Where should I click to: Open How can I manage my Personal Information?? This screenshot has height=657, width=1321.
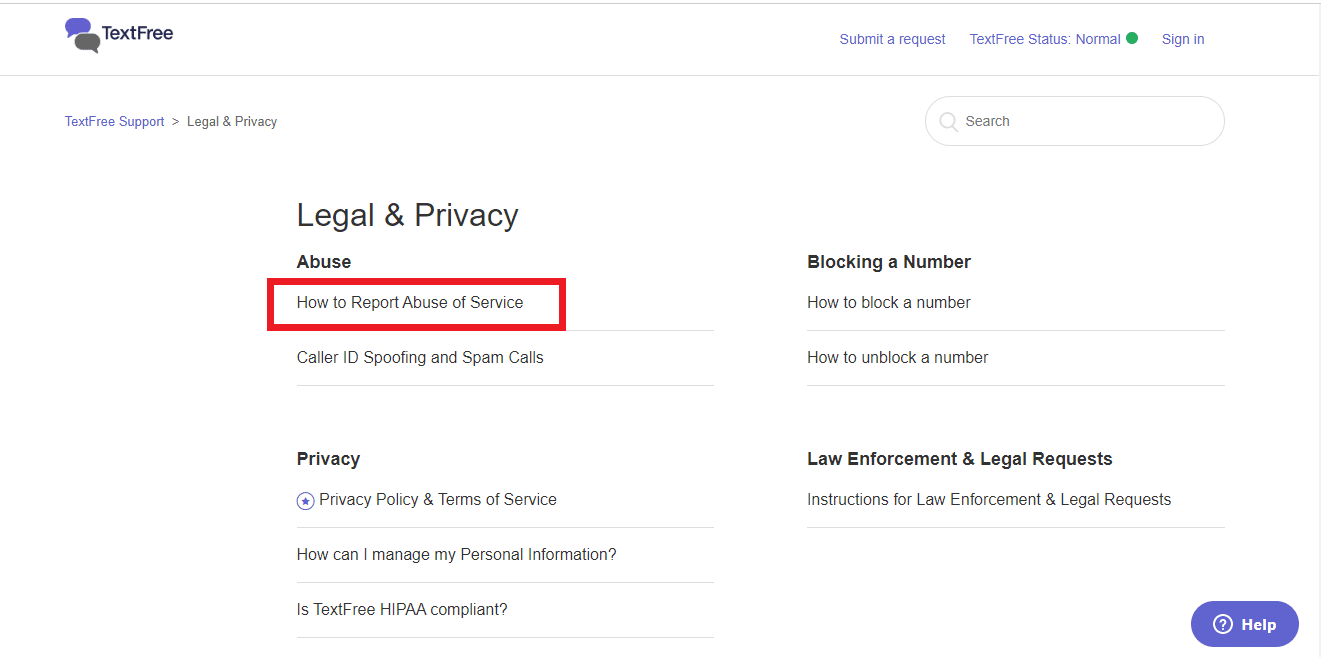457,554
